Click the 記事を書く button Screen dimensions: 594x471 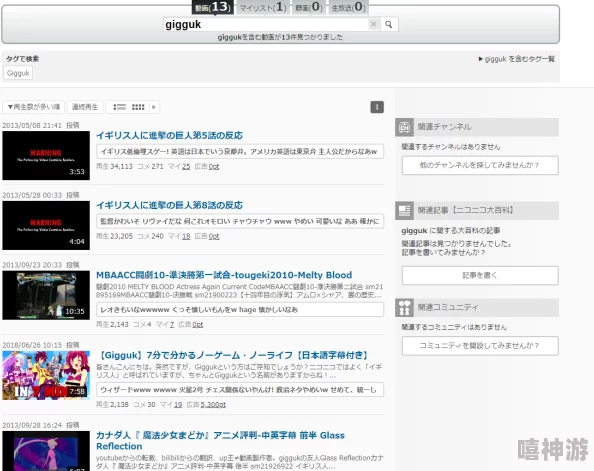tap(480, 275)
